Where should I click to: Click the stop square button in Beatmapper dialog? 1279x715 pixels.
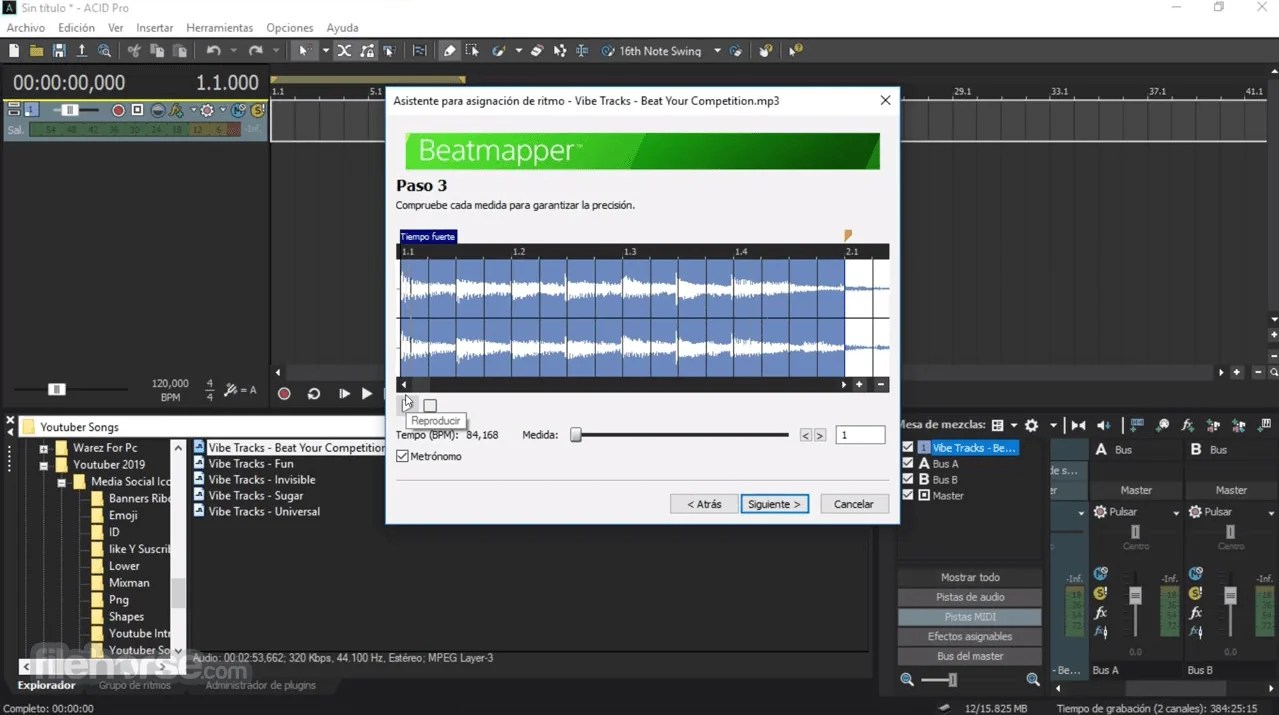pos(430,405)
